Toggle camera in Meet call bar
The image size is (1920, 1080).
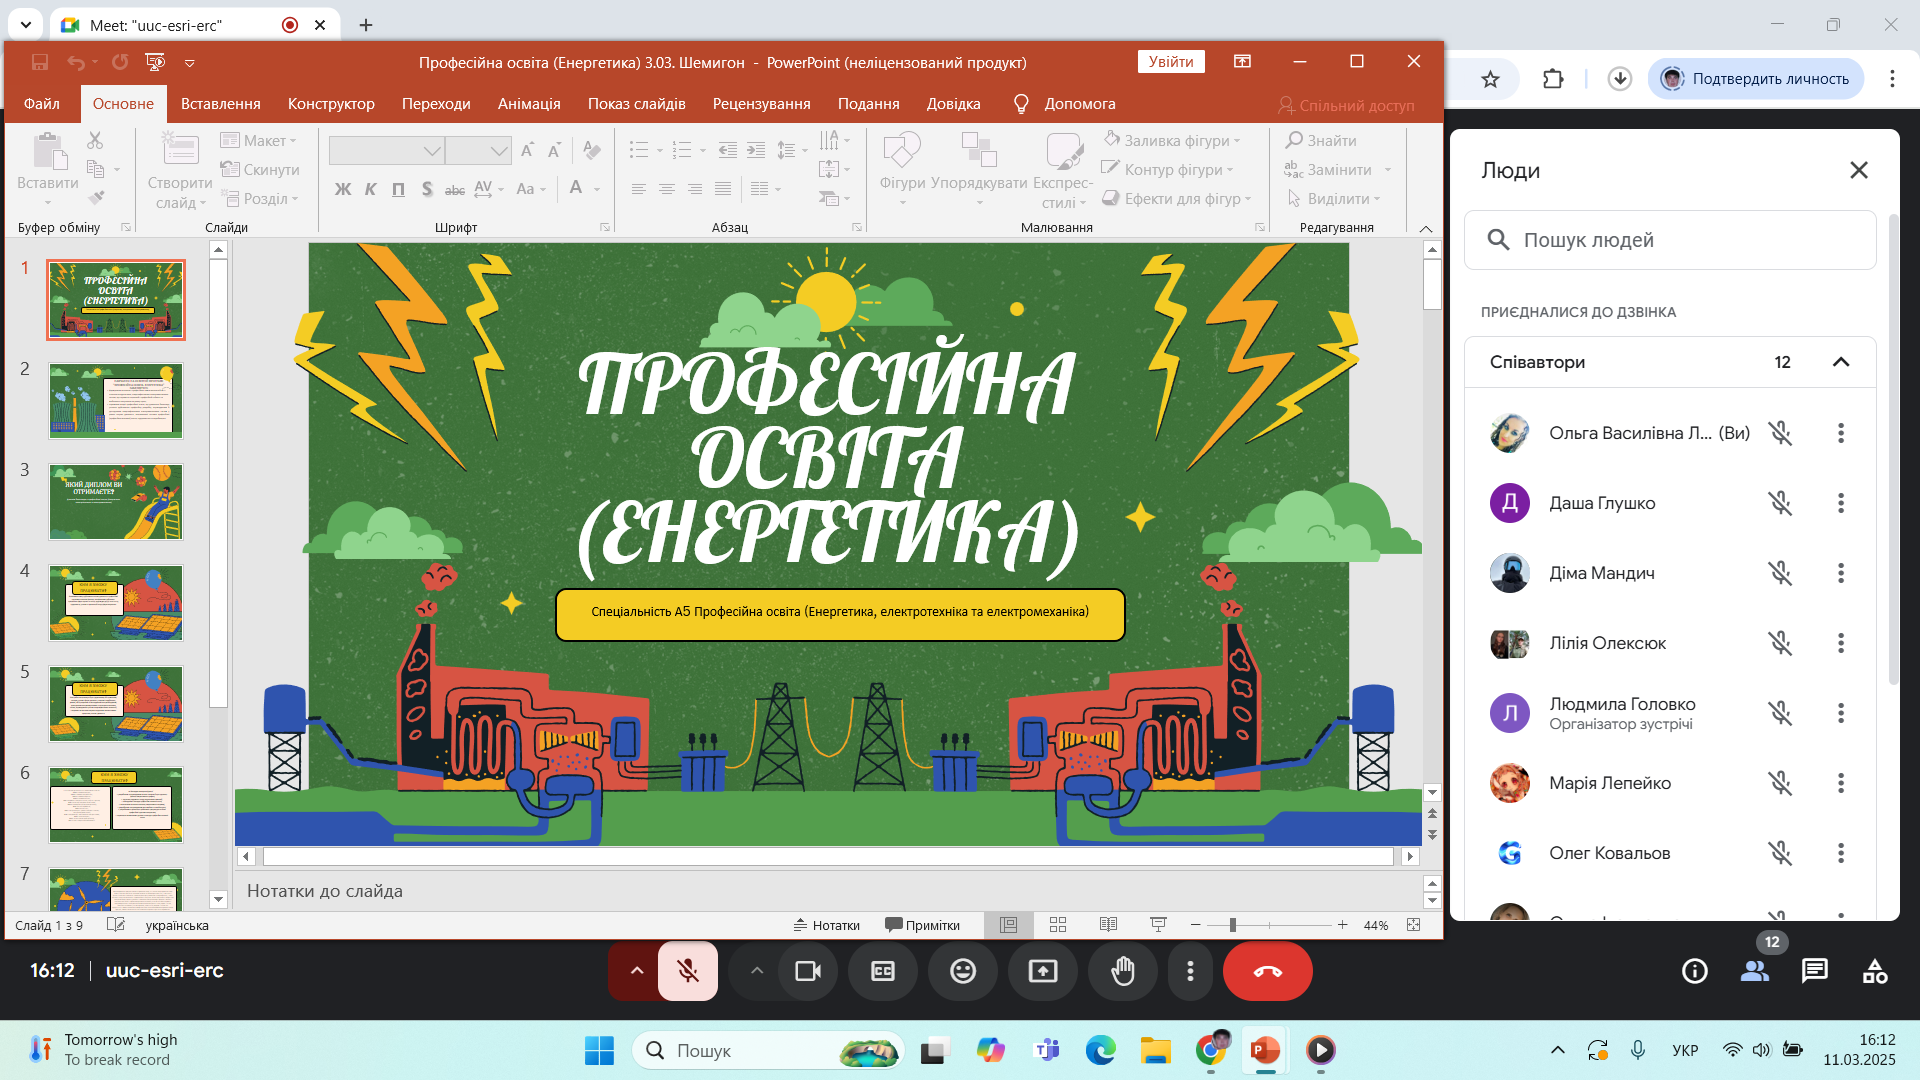[807, 971]
